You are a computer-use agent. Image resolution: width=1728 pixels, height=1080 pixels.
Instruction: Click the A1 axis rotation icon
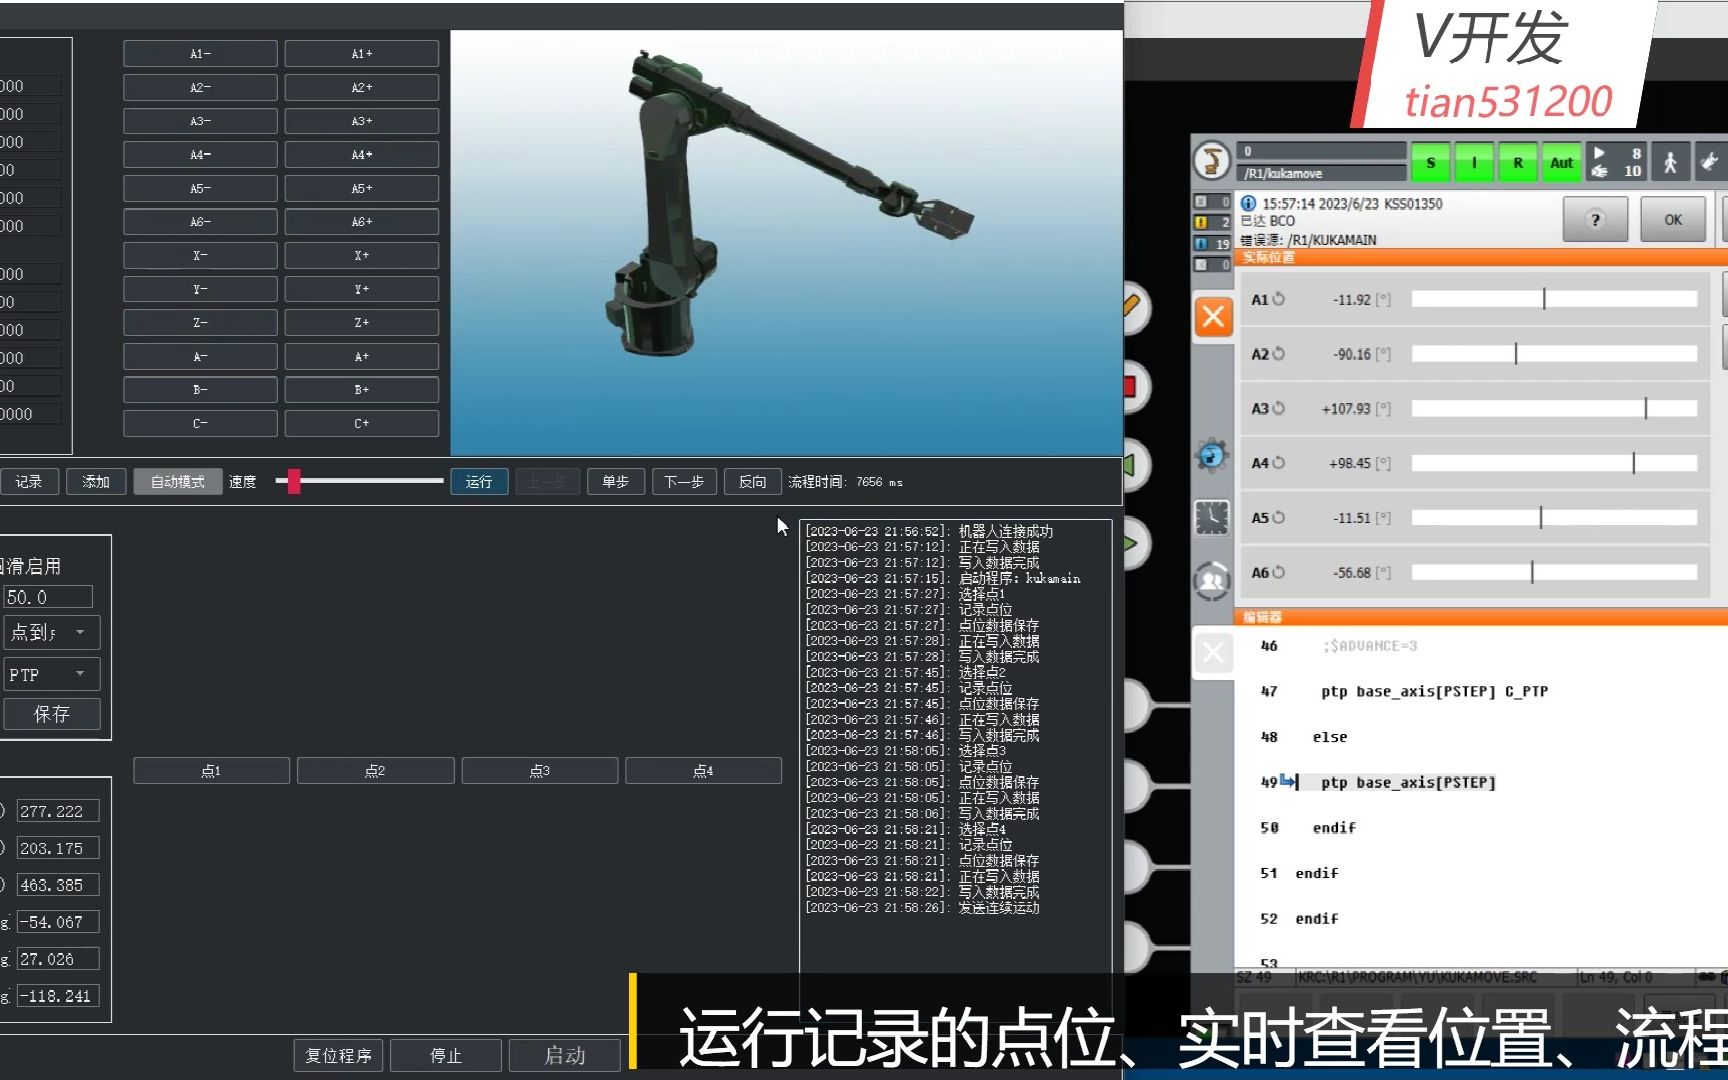coord(1278,299)
